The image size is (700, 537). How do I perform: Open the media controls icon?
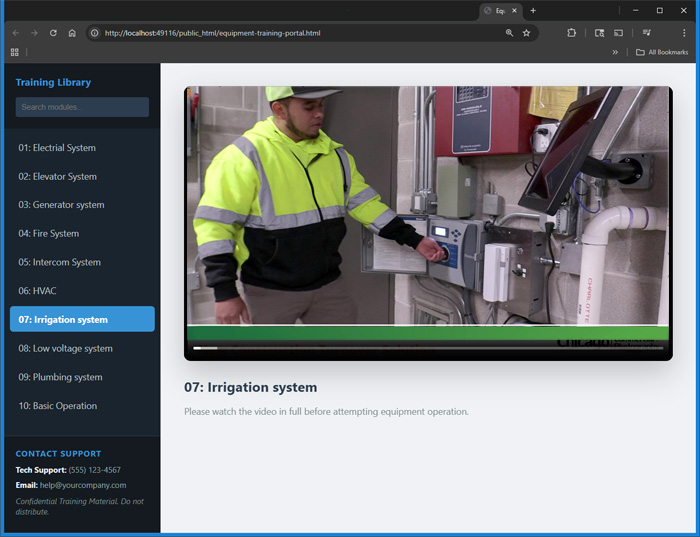[646, 33]
